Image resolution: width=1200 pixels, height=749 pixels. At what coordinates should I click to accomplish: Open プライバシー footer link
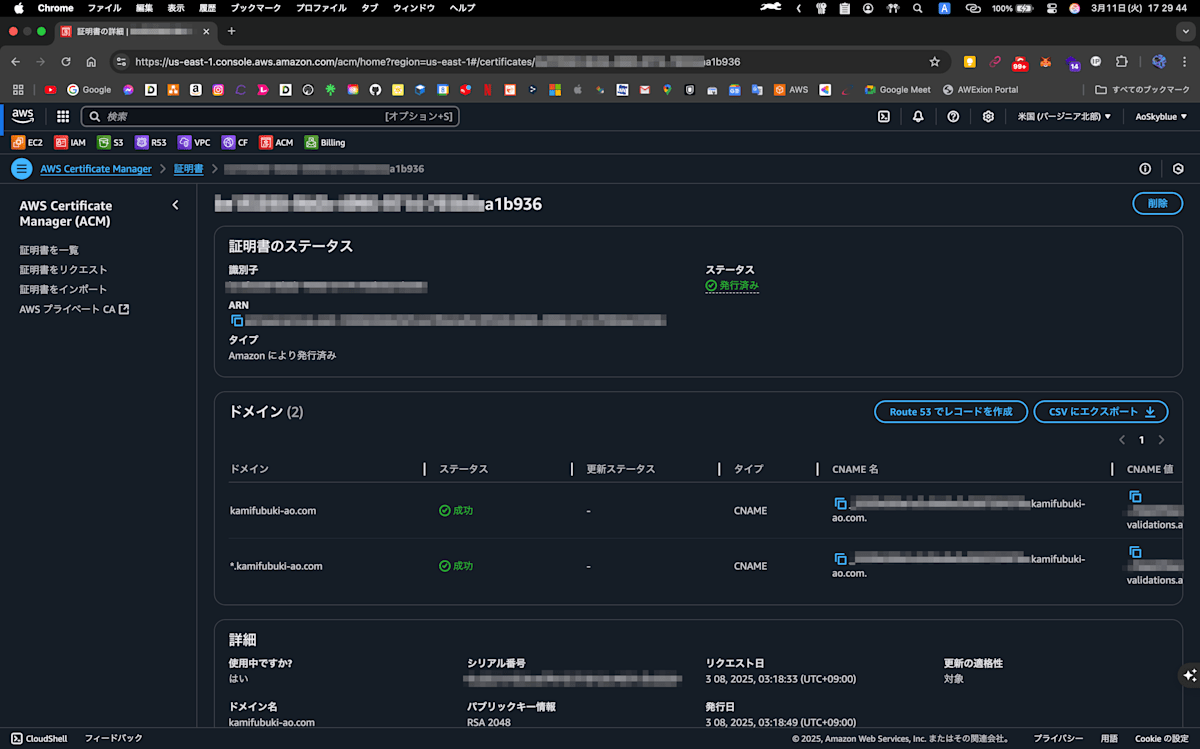click(x=1058, y=738)
